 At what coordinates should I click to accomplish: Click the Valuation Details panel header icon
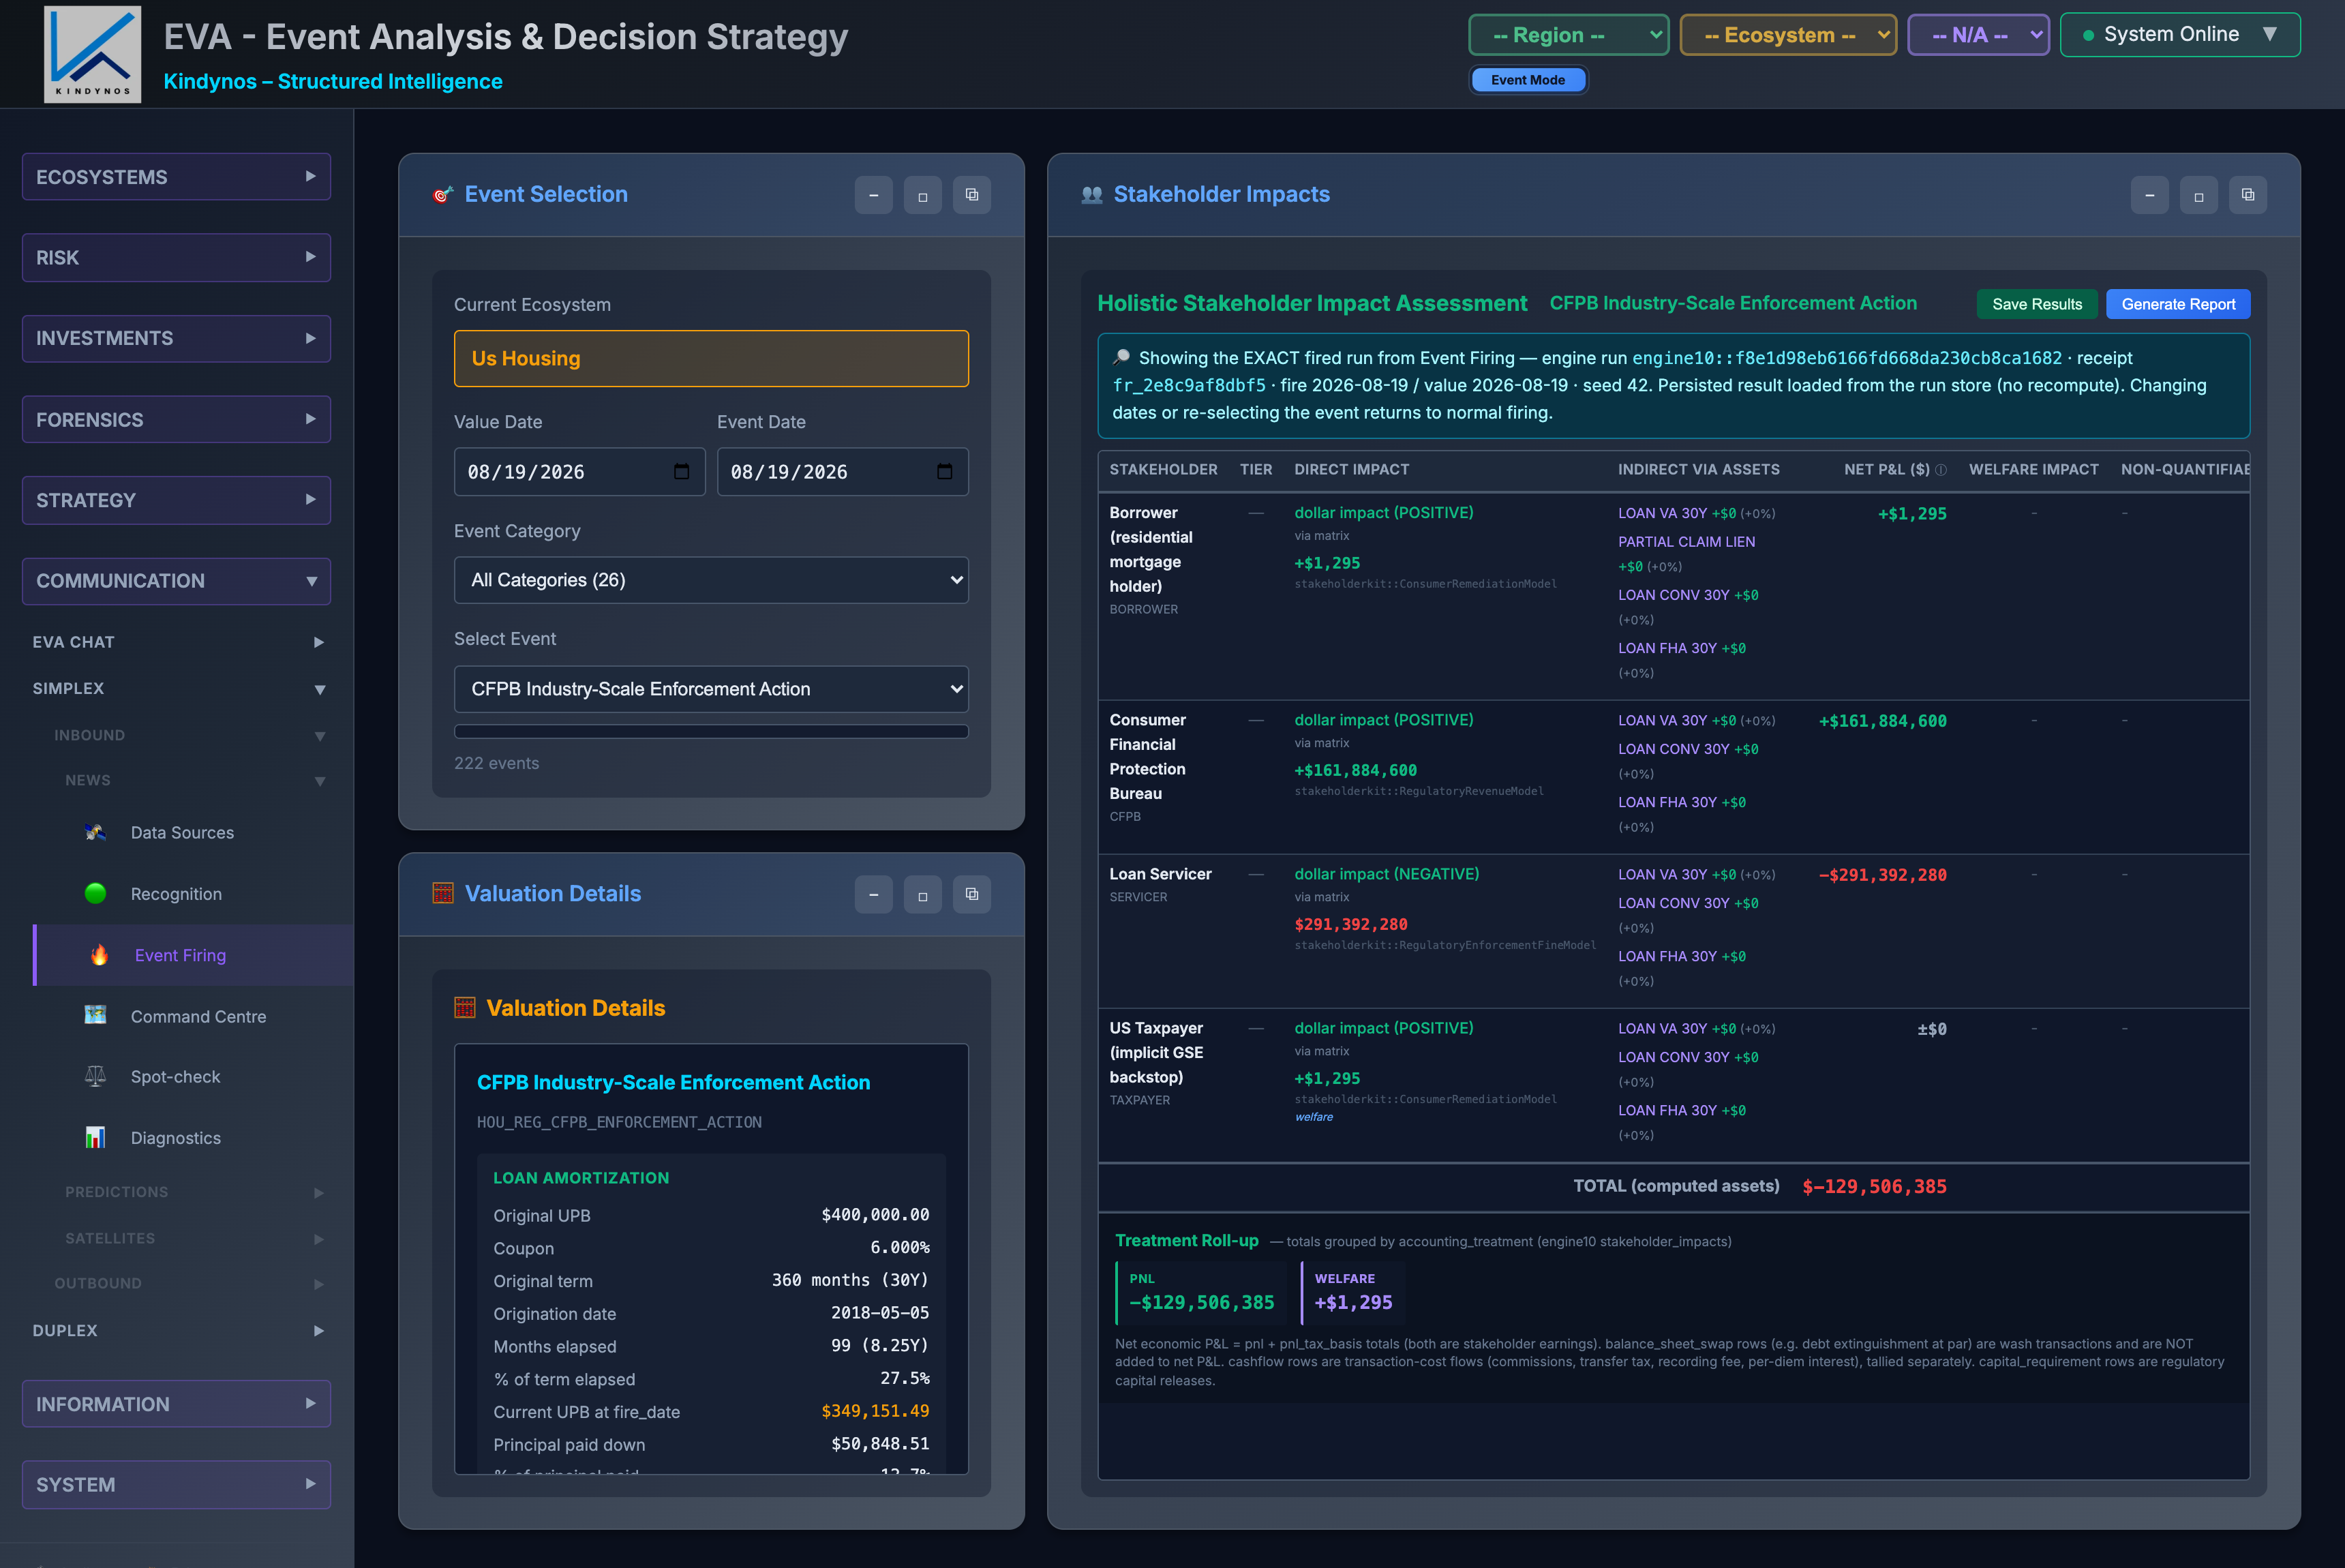[442, 893]
